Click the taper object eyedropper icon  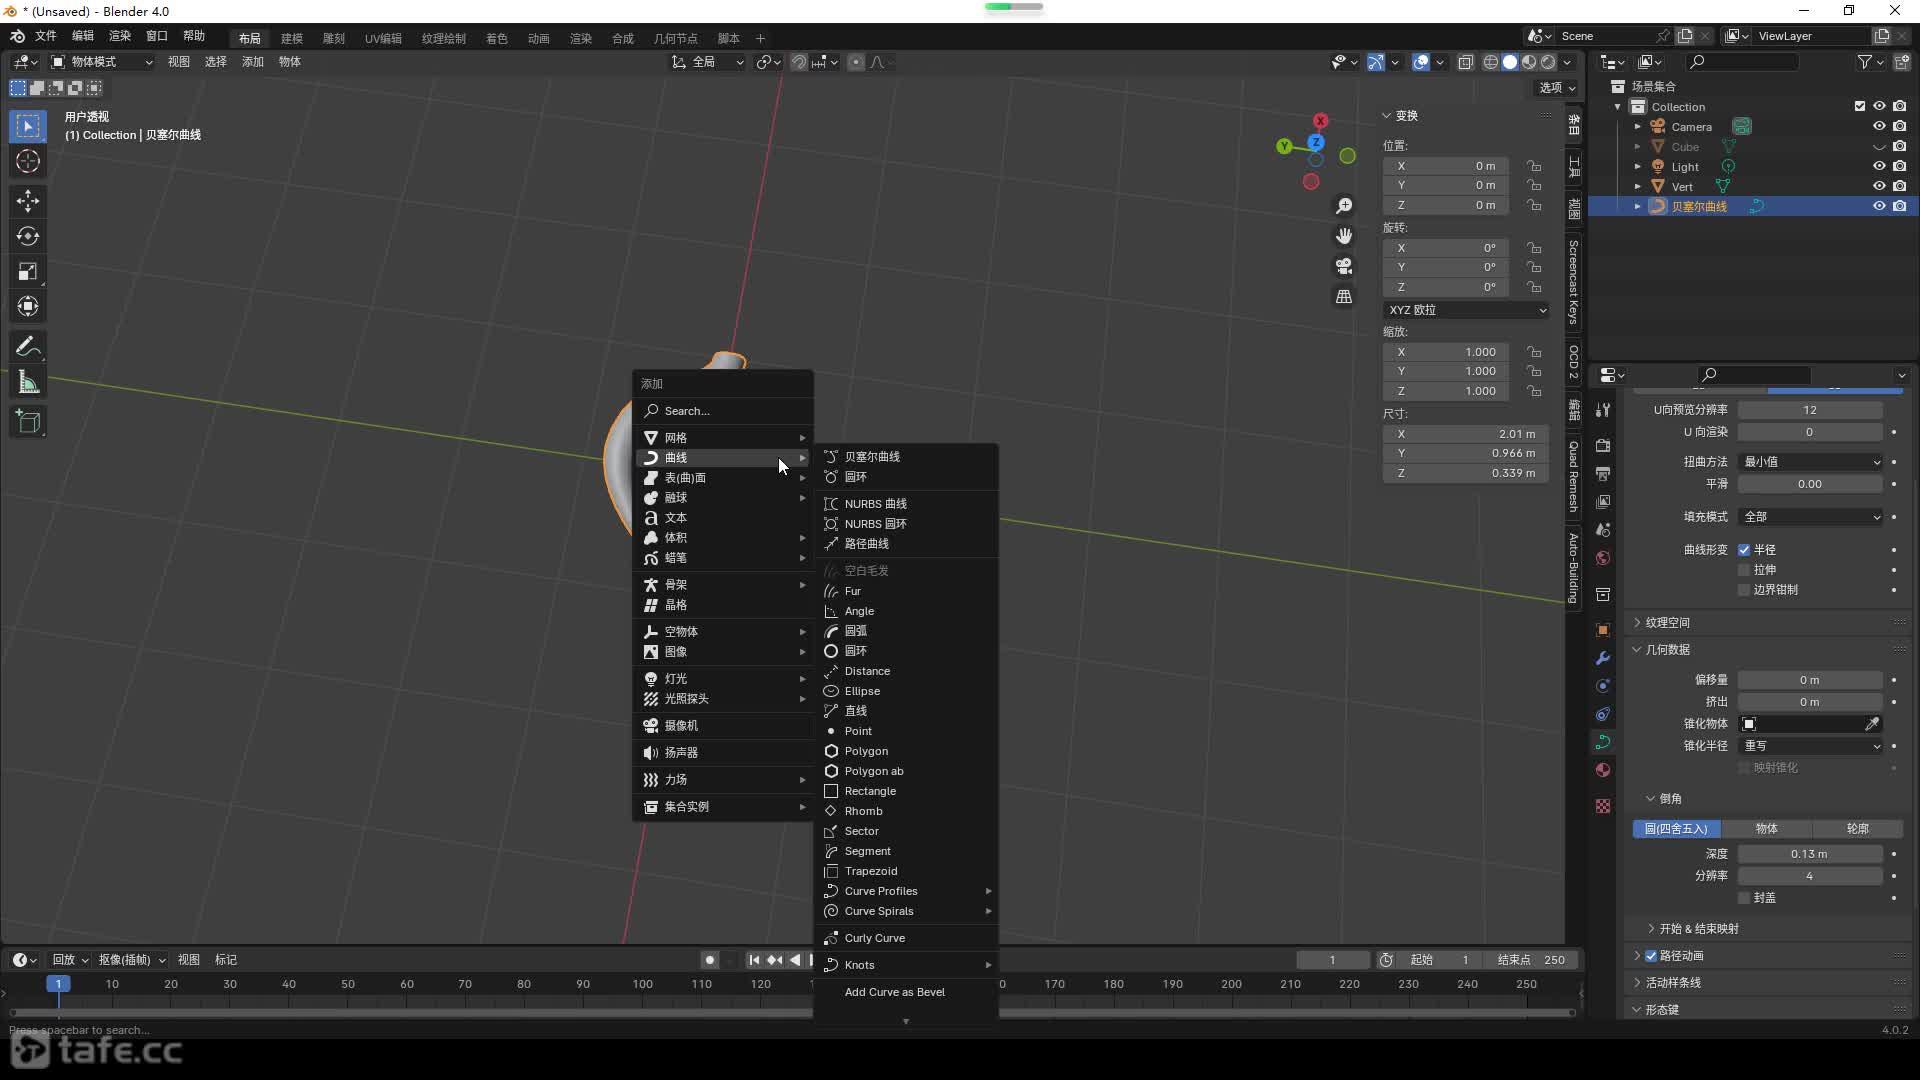[x=1872, y=724]
